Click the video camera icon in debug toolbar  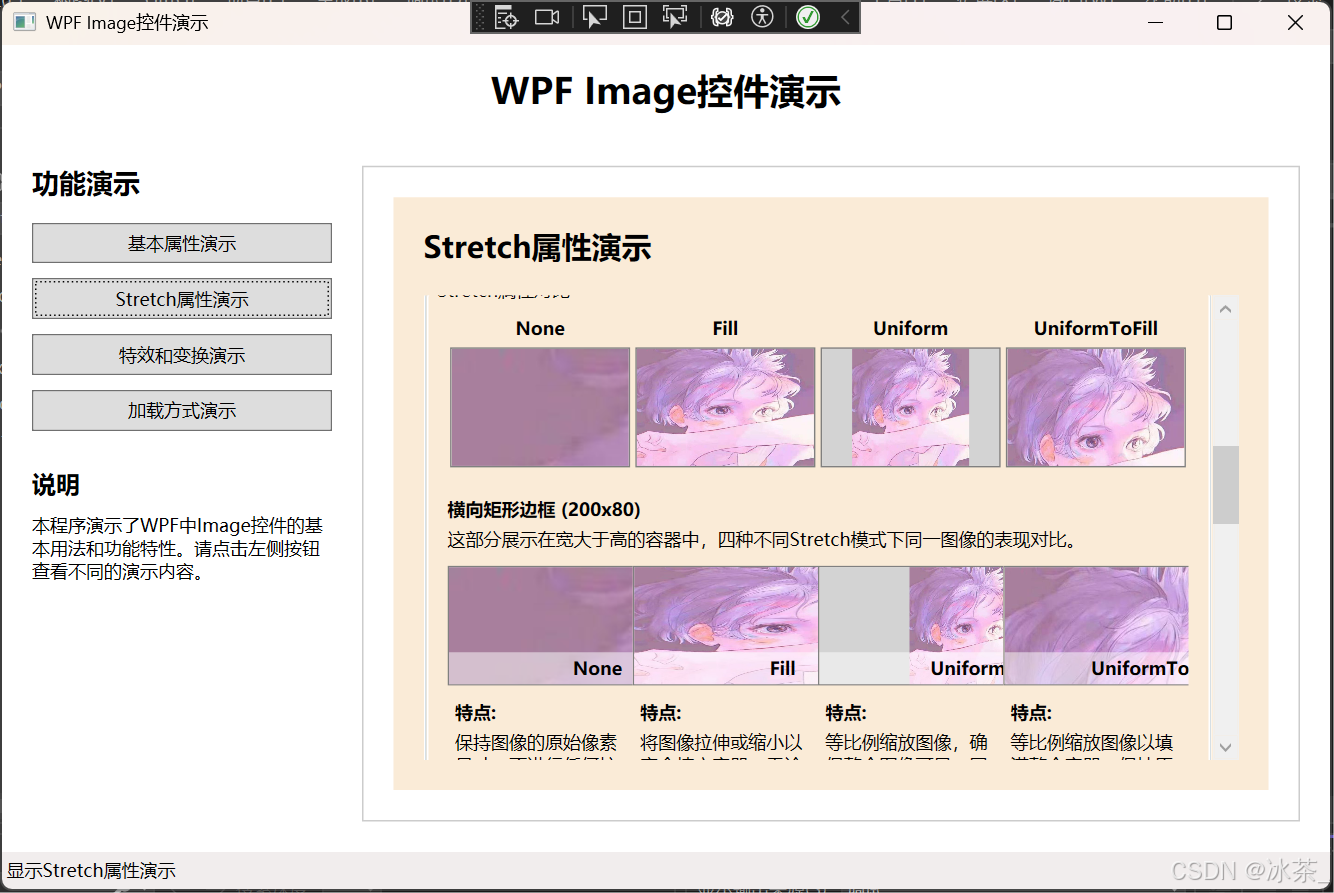[547, 17]
